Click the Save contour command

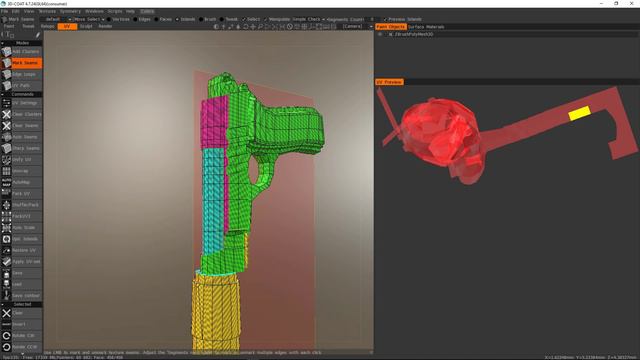pos(22,296)
